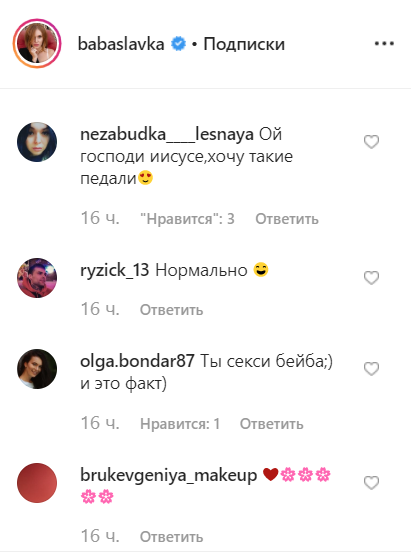Image resolution: width=411 pixels, height=556 pixels.
Task: View likes "Нравится": 3 on first comment
Action: coord(187,219)
